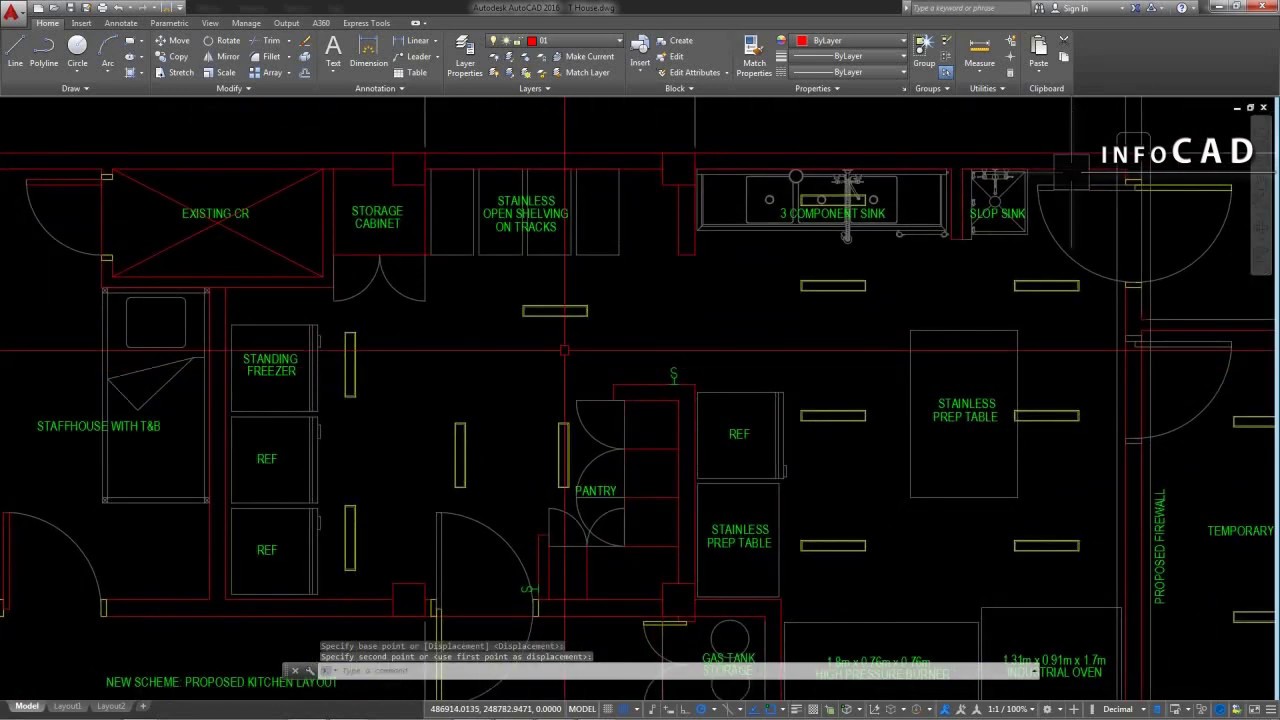Select the Line tool

point(15,52)
